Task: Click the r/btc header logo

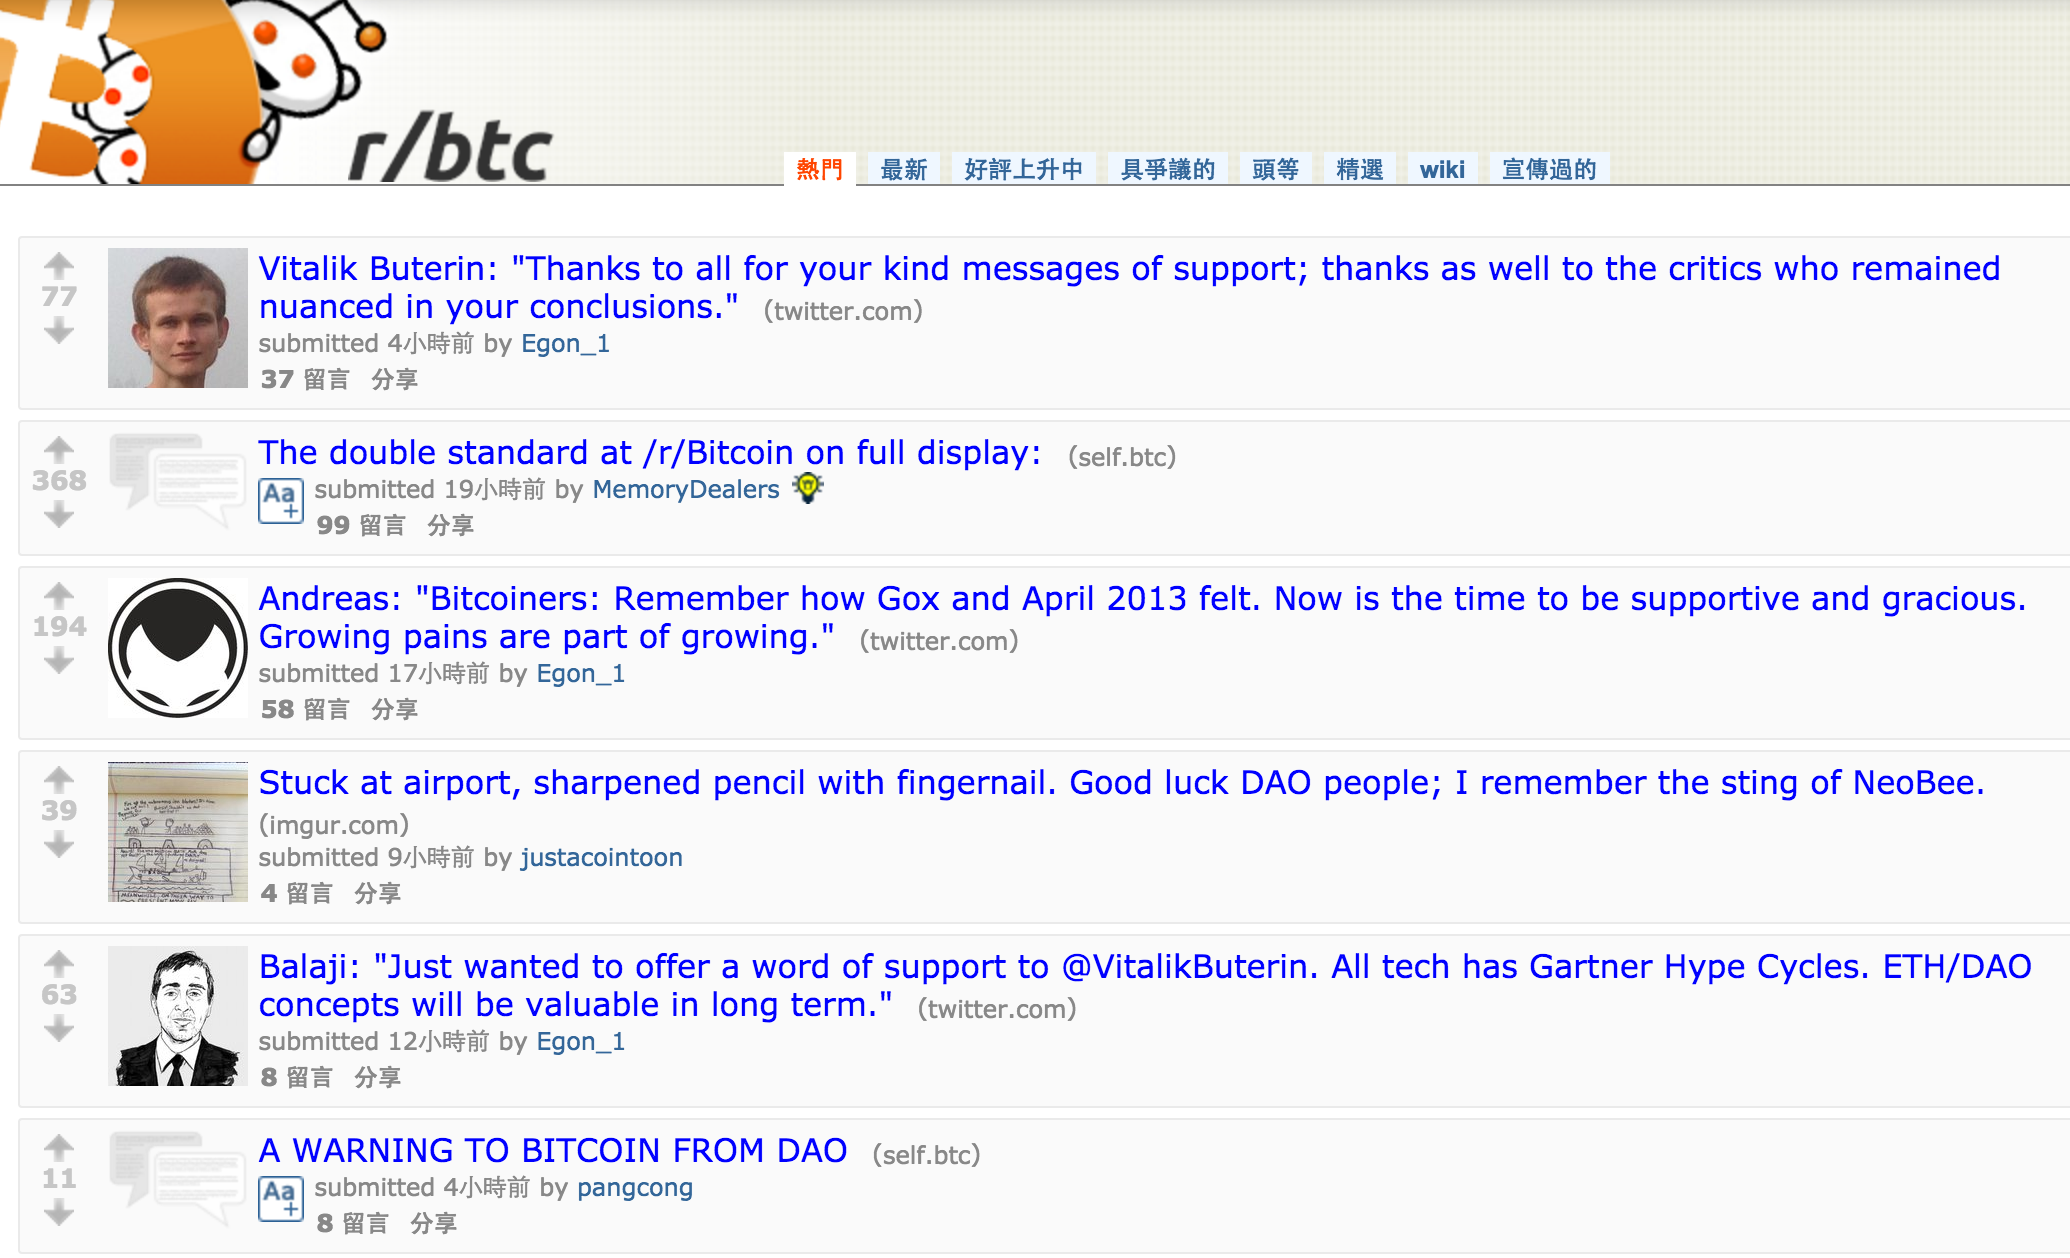Action: [x=450, y=150]
